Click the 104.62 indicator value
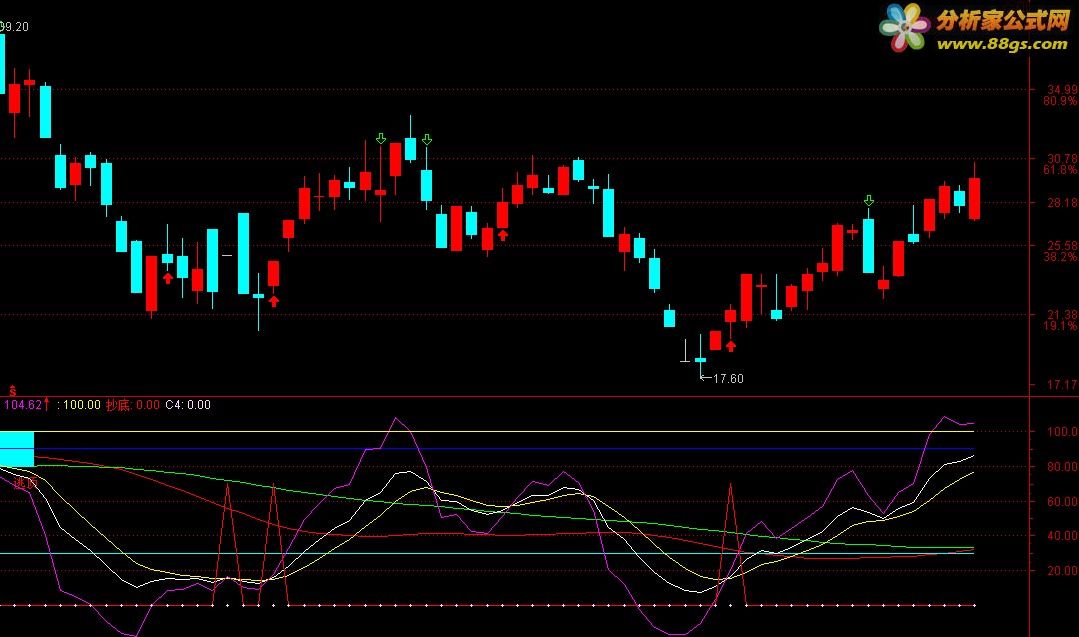This screenshot has width=1079, height=637. 23,404
